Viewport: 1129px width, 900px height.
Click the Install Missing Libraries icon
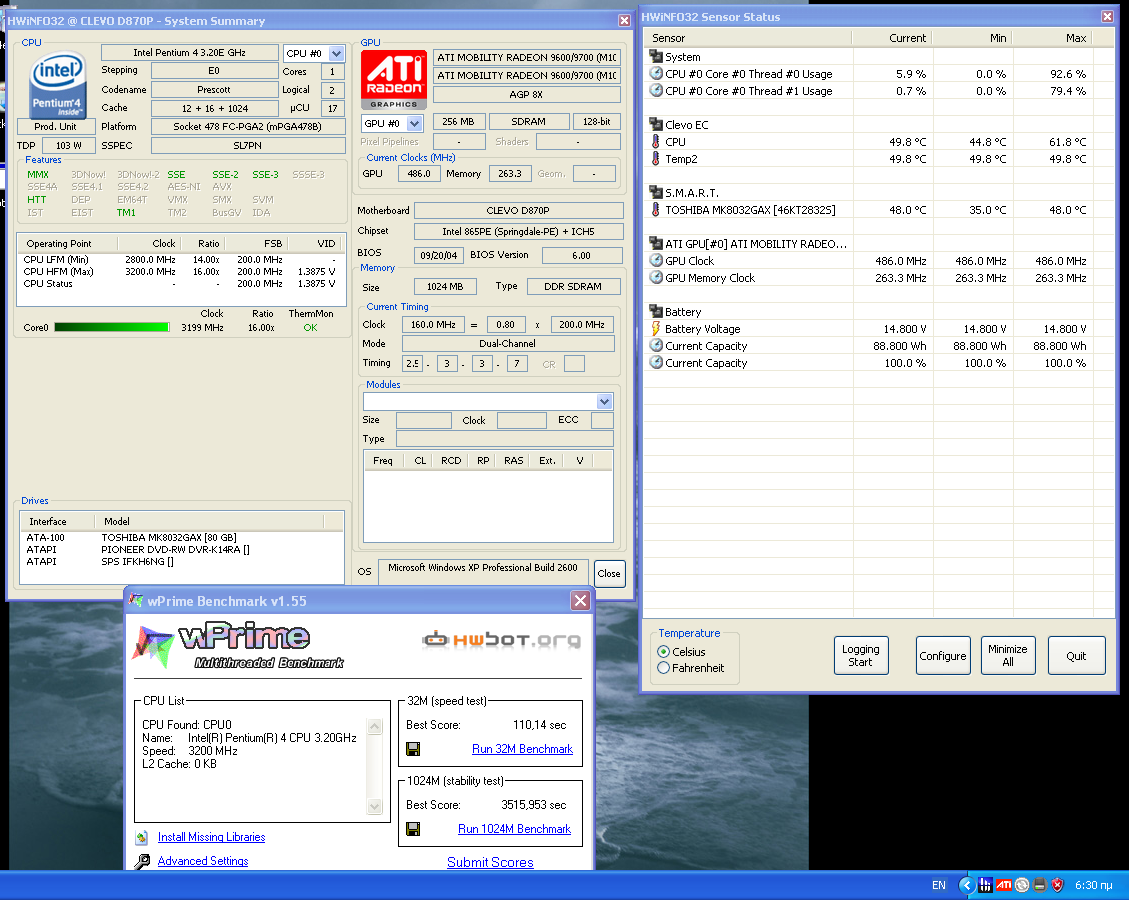pos(142,837)
